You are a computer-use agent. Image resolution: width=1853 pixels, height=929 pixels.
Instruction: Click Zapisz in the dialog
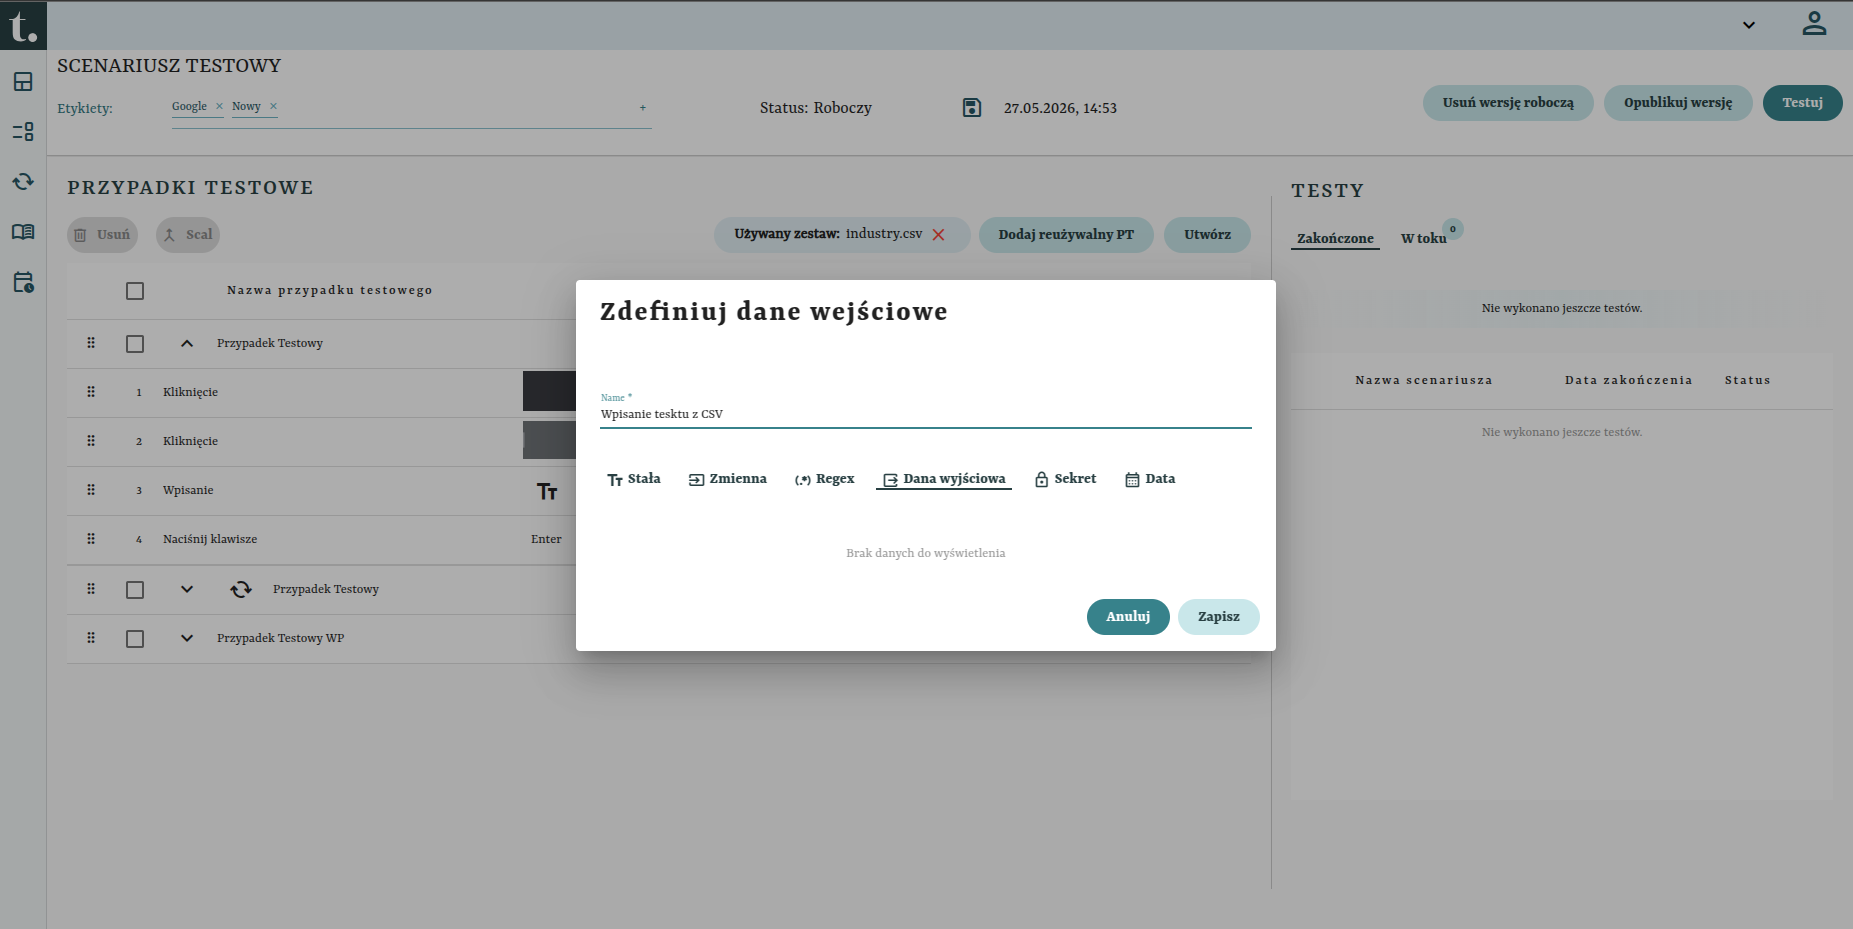pos(1219,617)
